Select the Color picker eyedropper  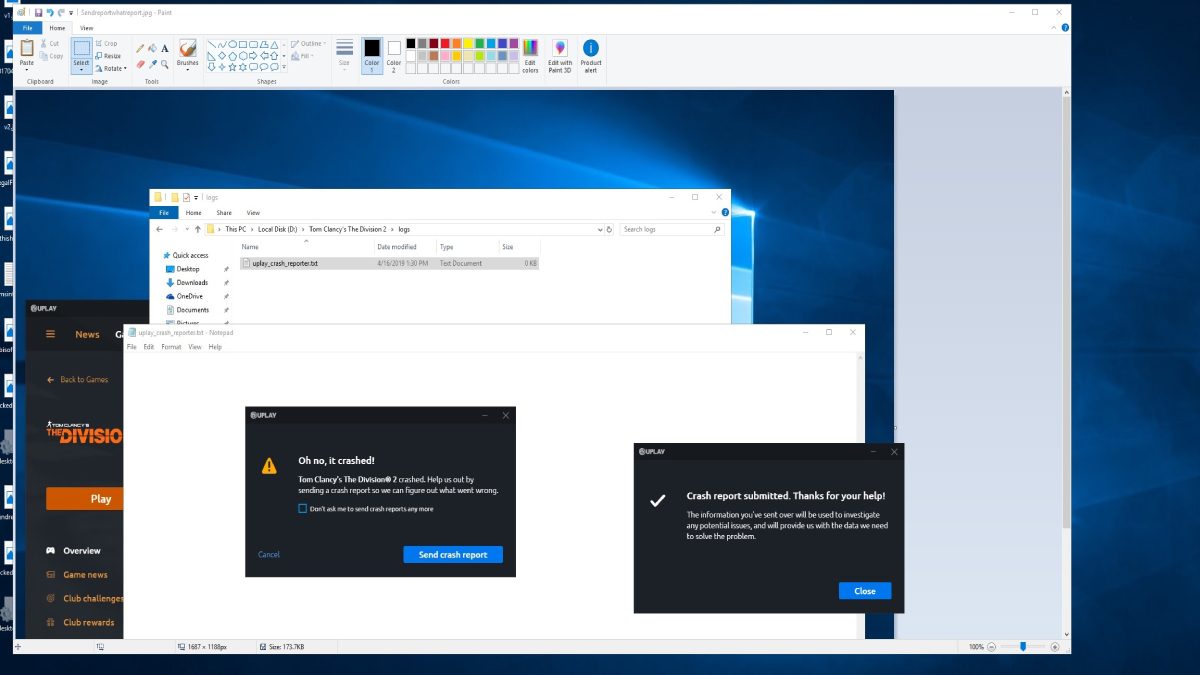(x=152, y=64)
